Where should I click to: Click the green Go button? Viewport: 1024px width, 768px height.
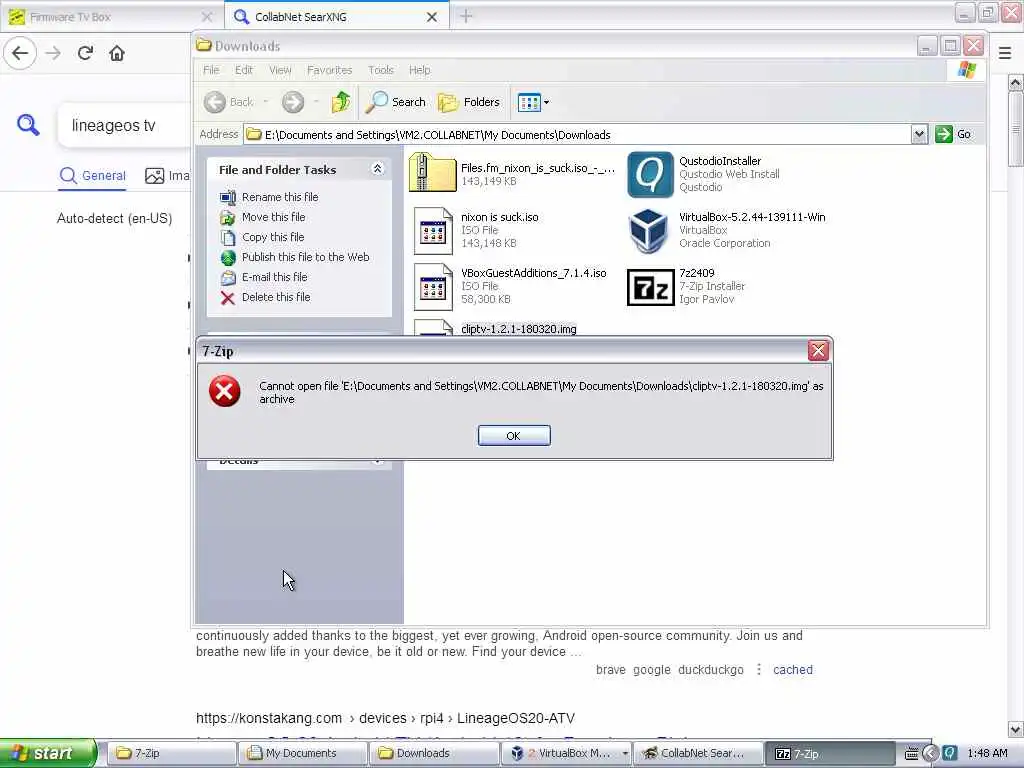(953, 135)
